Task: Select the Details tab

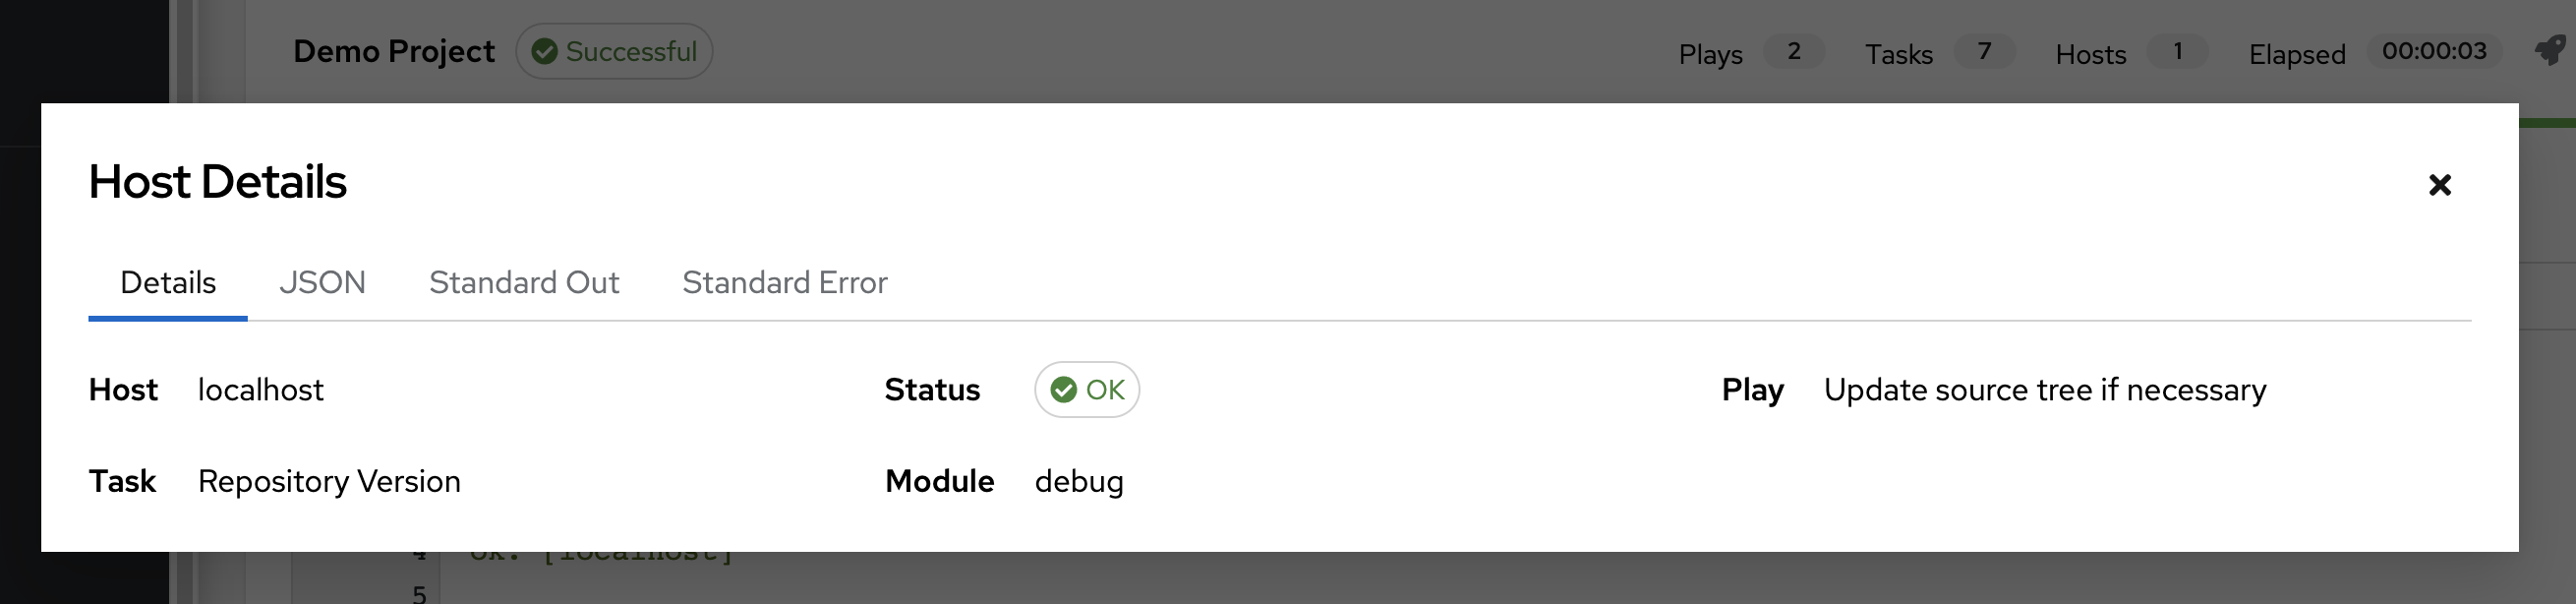Action: click(x=168, y=283)
